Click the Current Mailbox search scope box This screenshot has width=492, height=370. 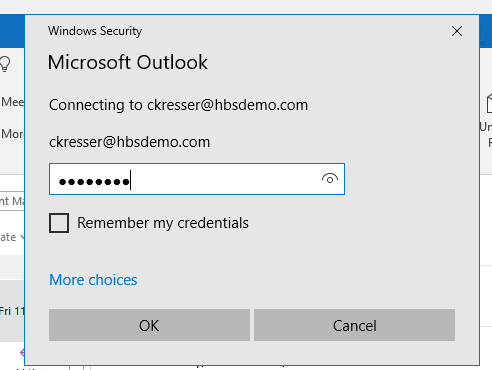pos(12,201)
